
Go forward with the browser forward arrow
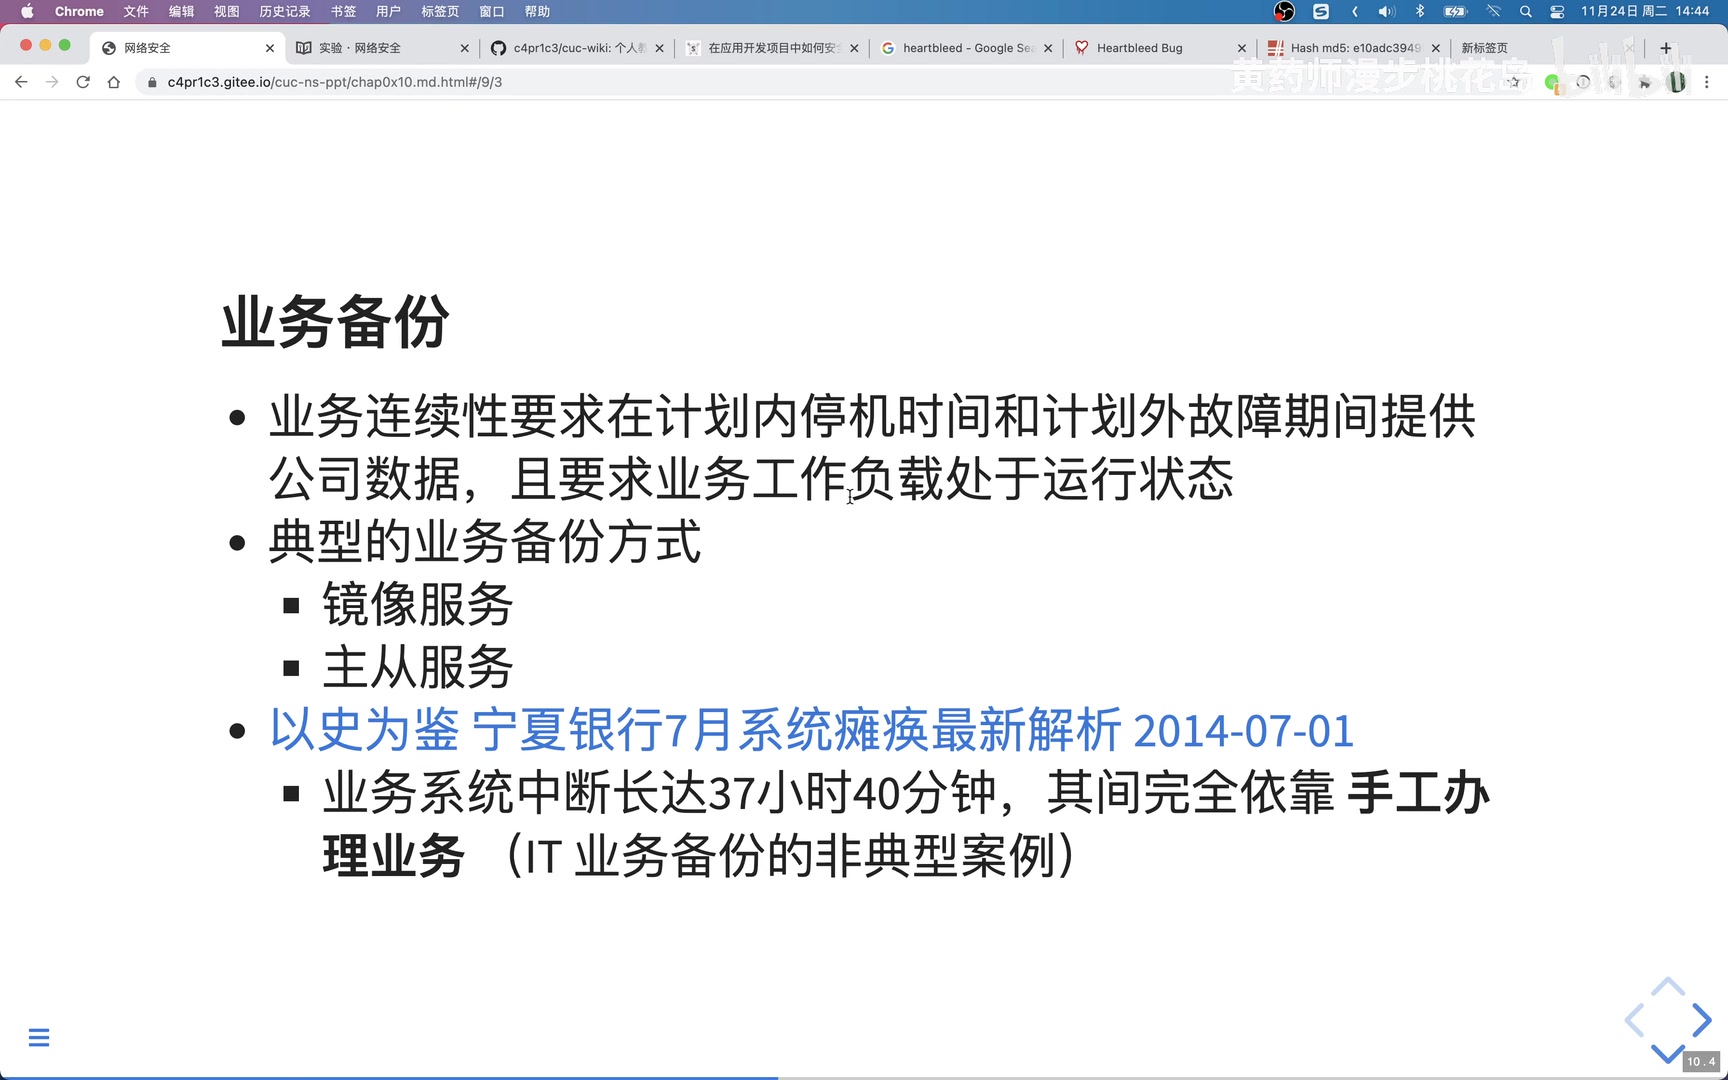[52, 82]
